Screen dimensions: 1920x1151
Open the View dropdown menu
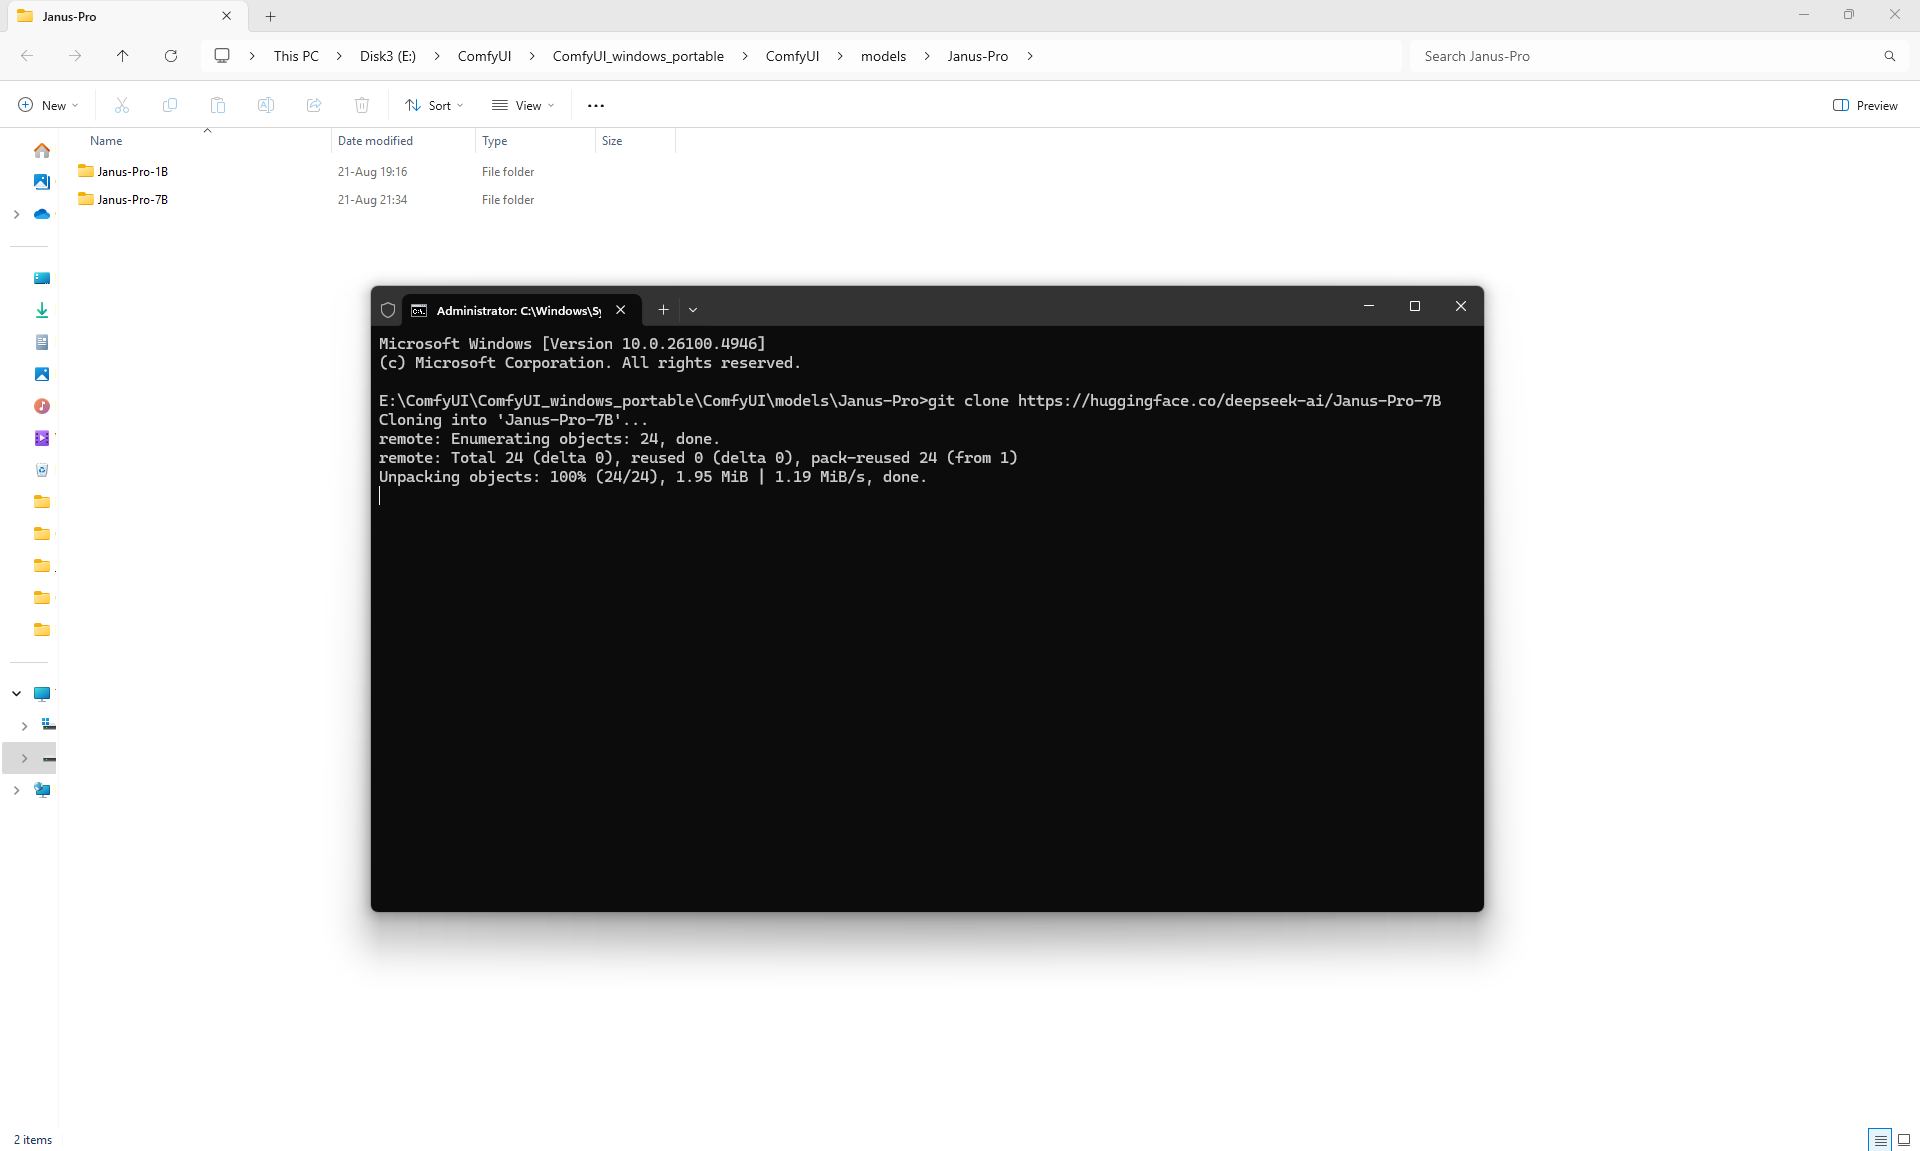point(523,105)
